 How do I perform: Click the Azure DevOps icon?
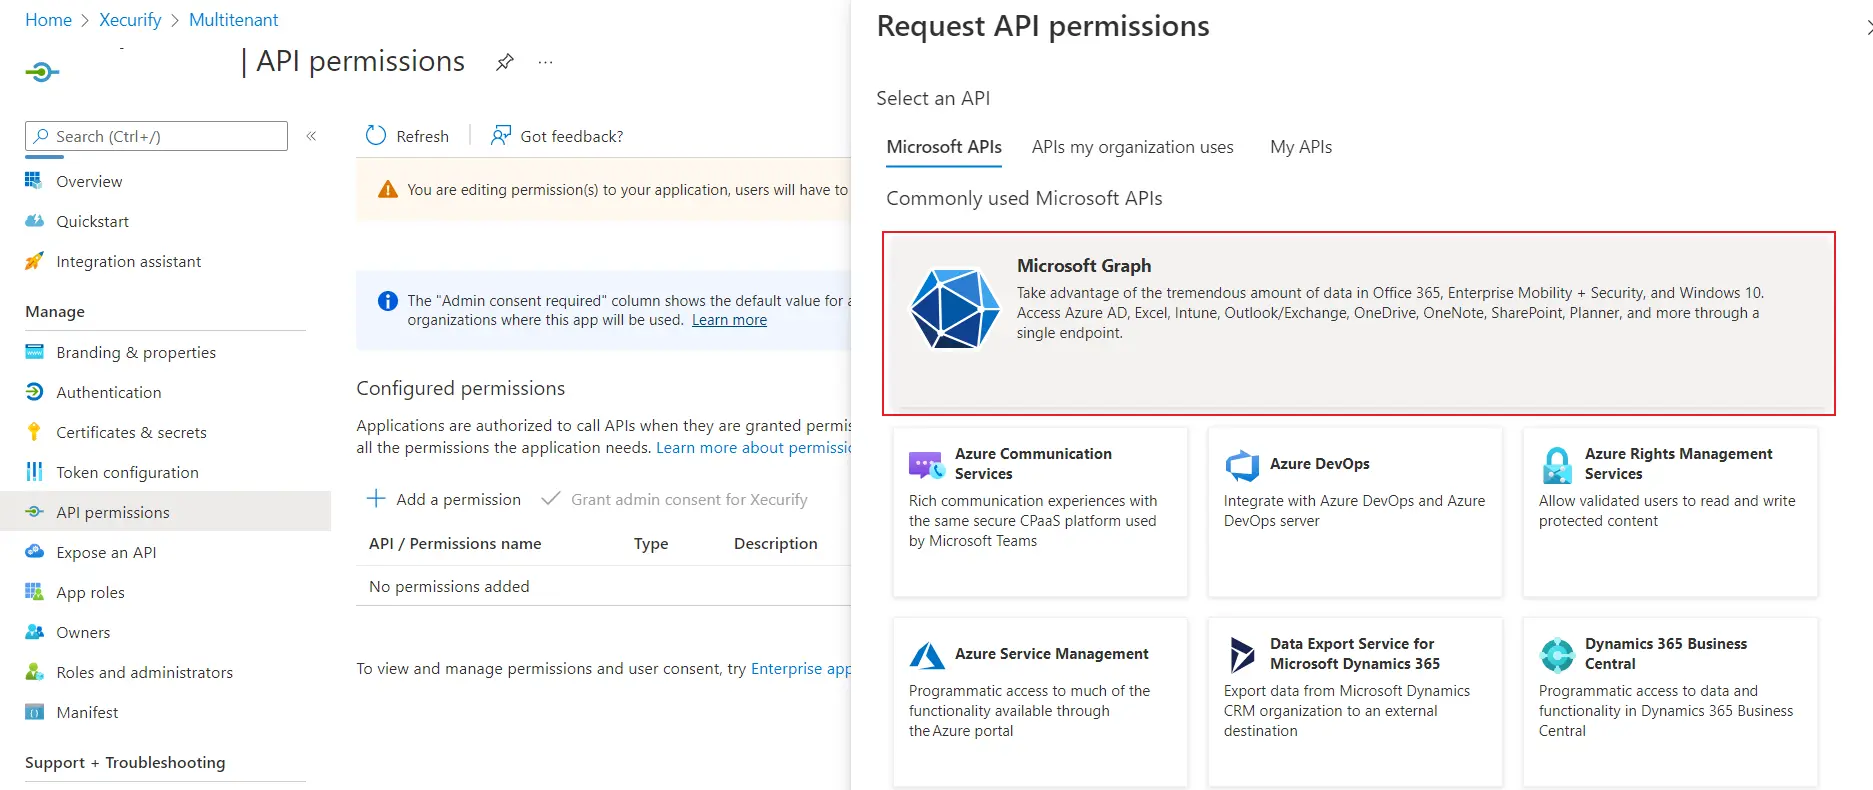click(x=1242, y=465)
